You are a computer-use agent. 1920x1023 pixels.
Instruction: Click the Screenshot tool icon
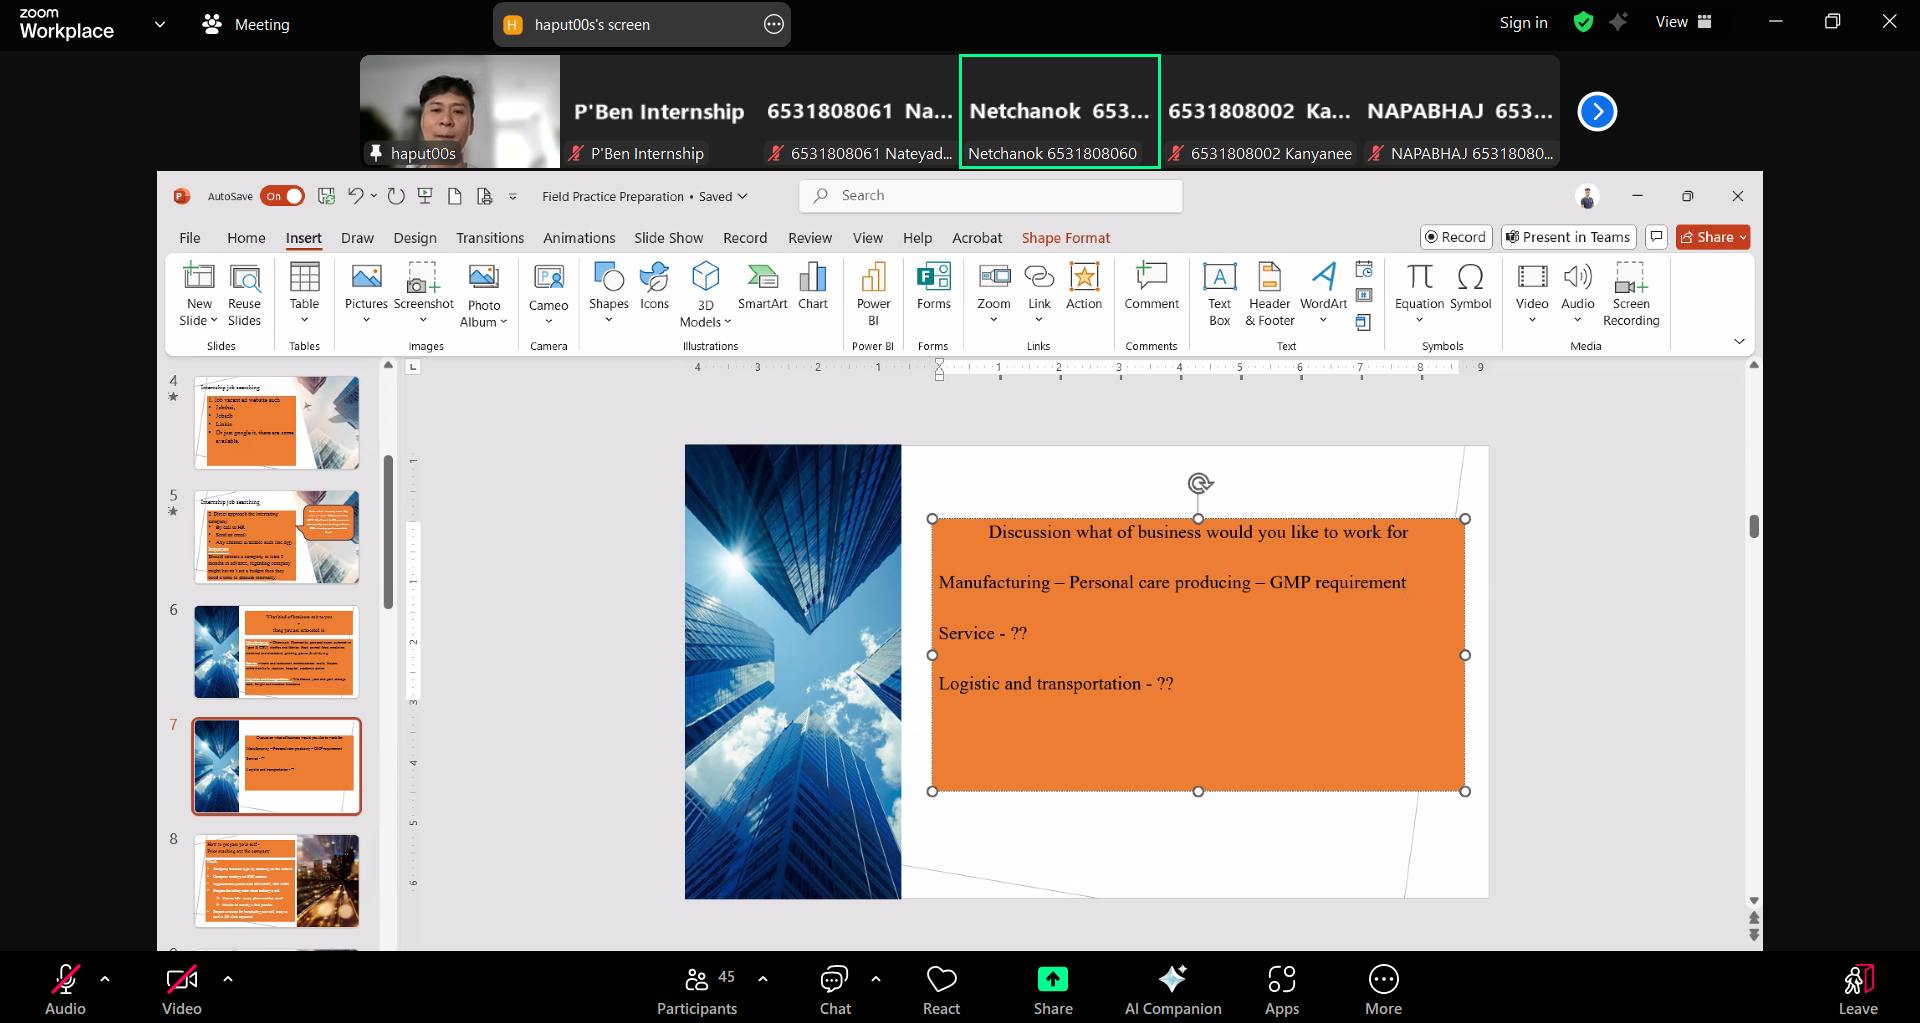click(423, 276)
